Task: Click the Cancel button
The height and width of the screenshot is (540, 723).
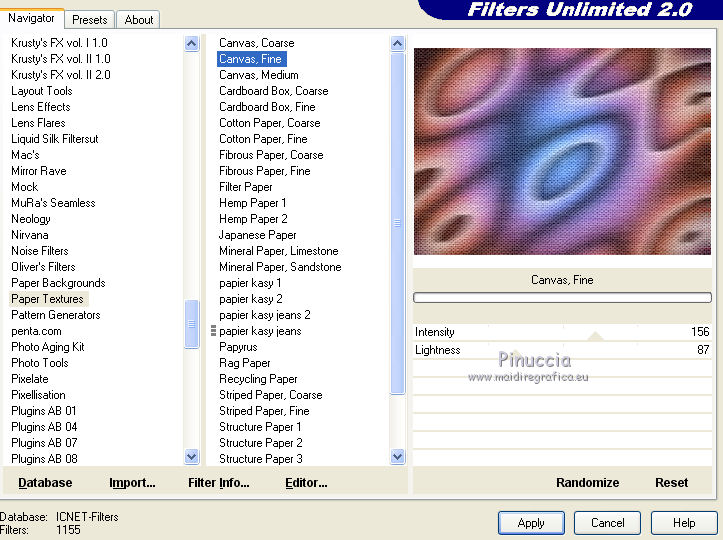Action: pyautogui.click(x=607, y=523)
